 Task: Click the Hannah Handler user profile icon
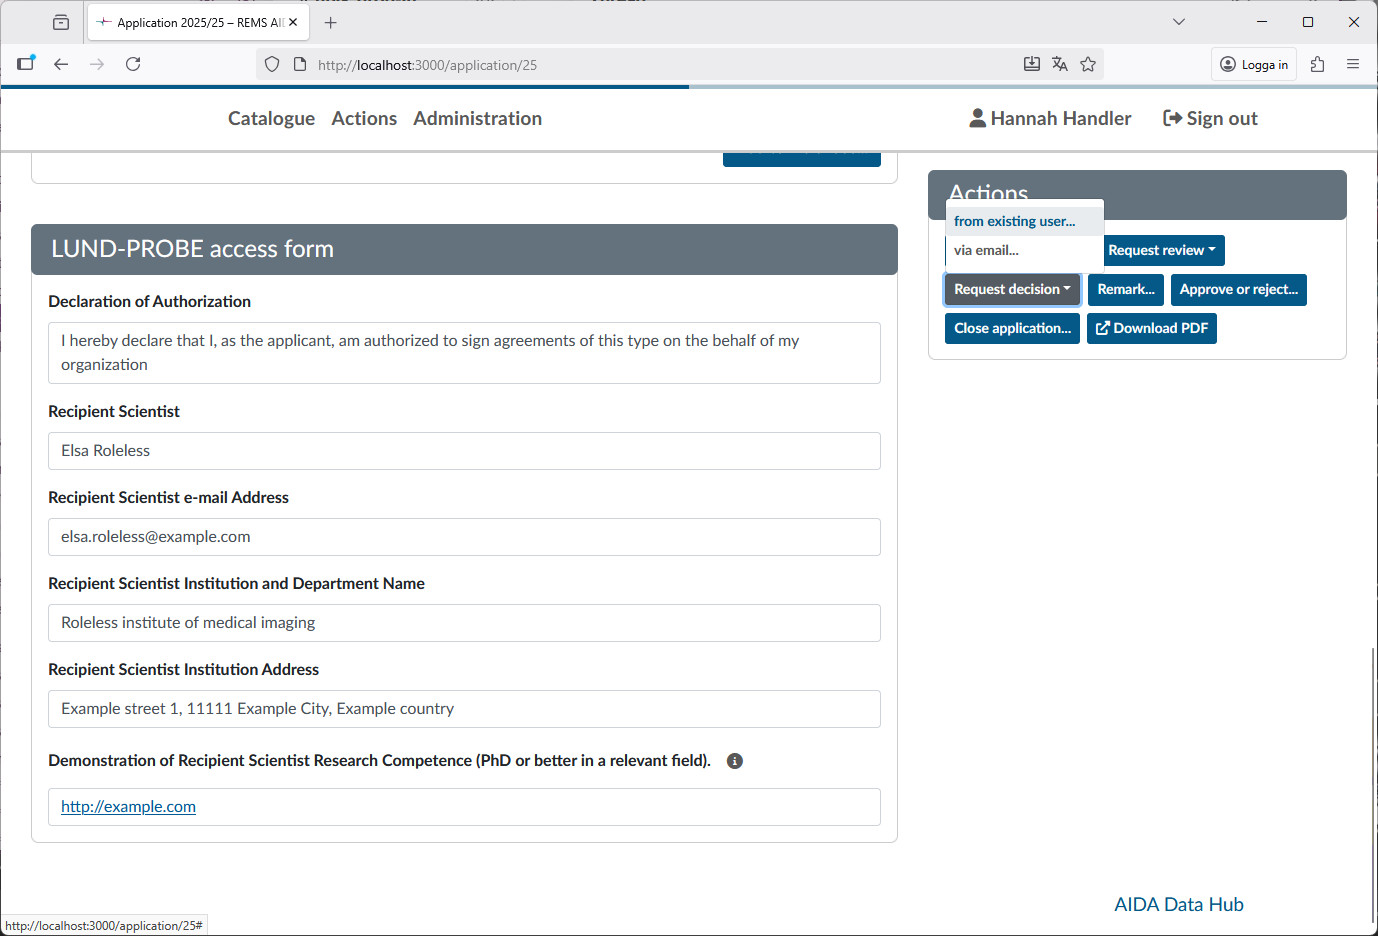click(976, 118)
